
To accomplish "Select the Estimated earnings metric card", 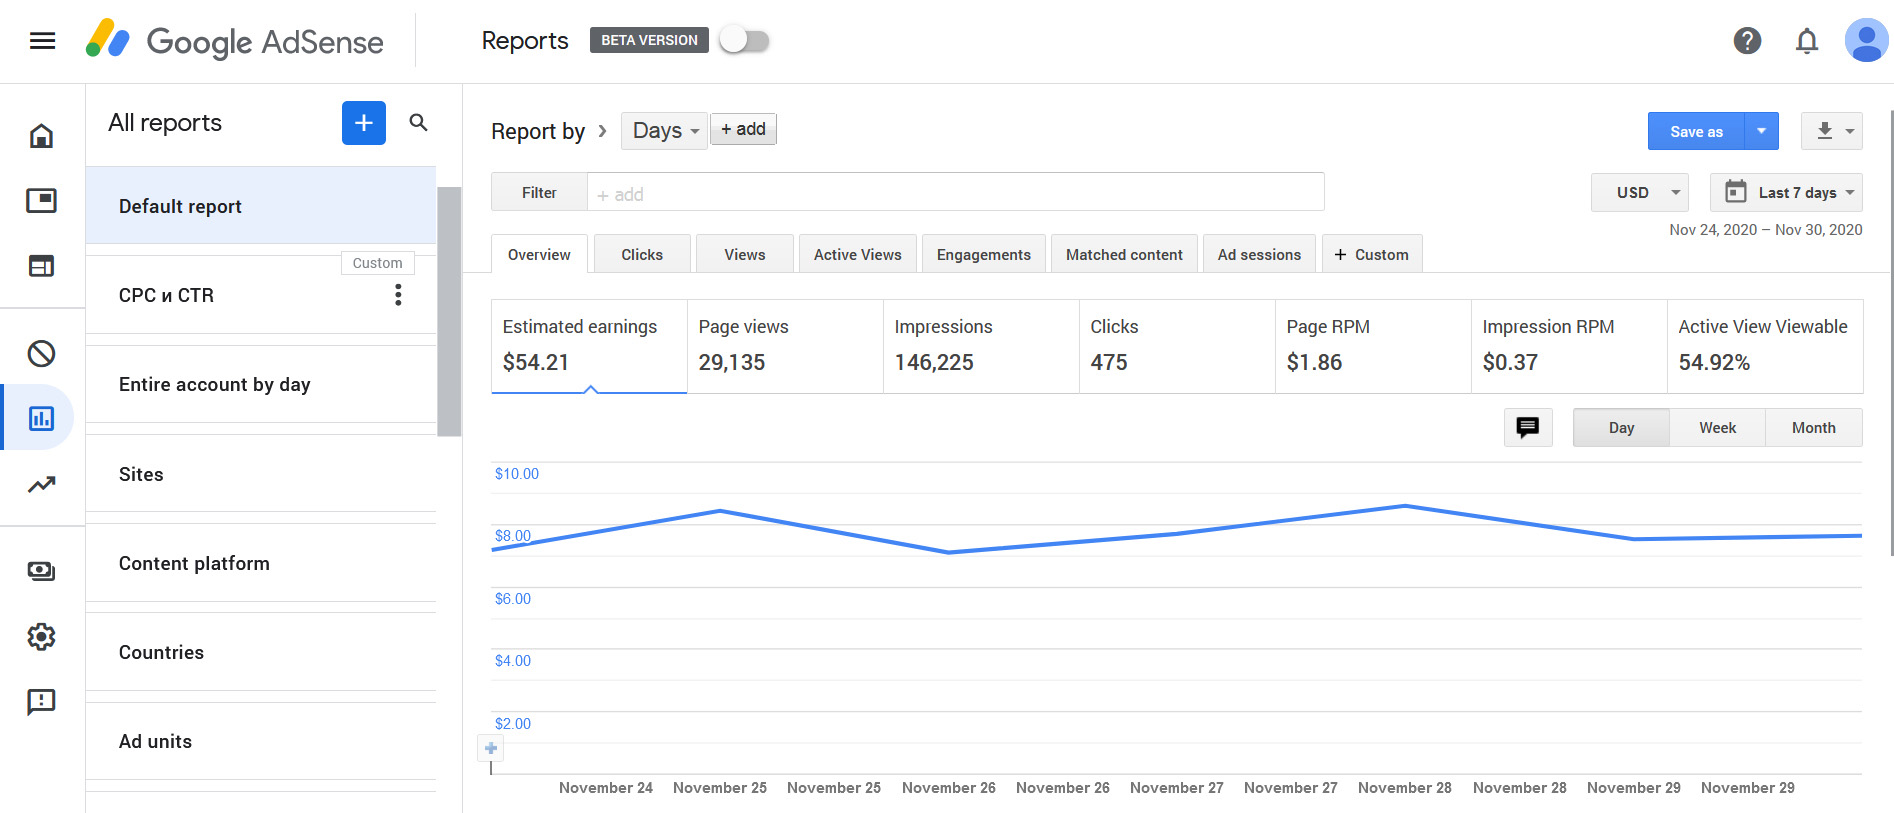I will tap(589, 346).
